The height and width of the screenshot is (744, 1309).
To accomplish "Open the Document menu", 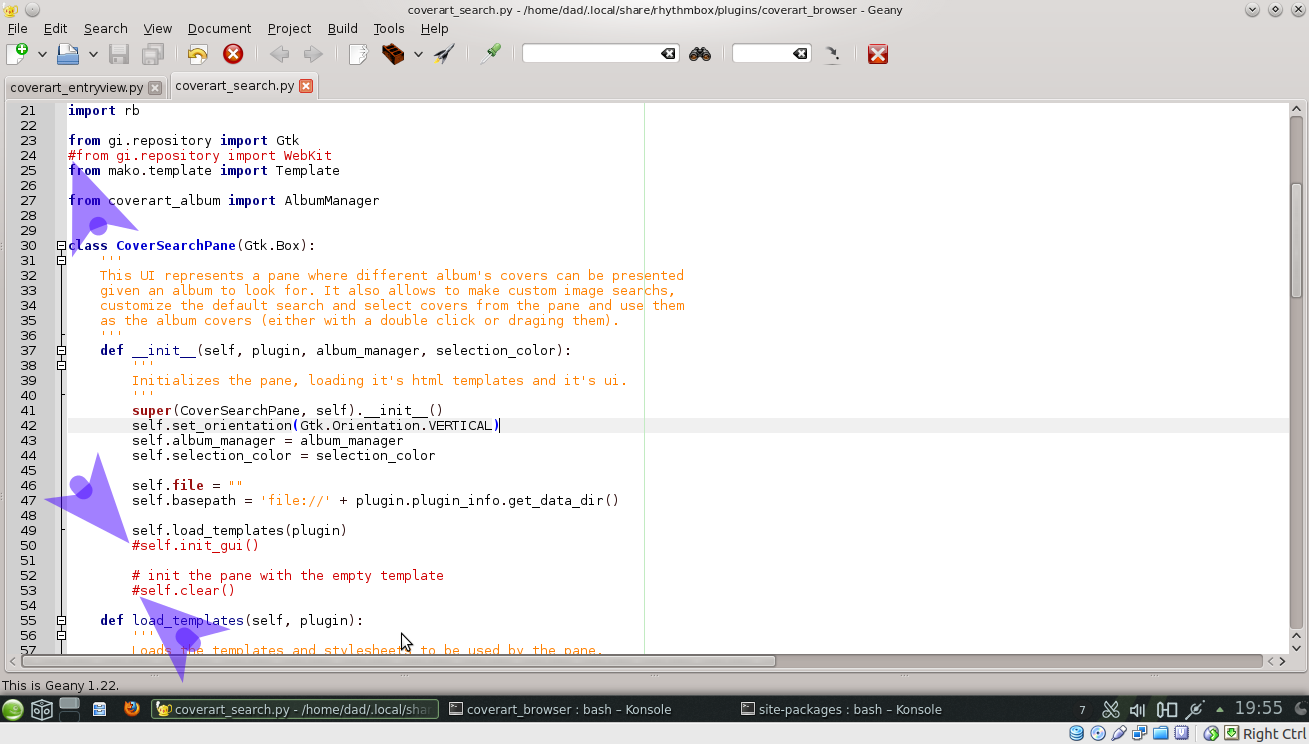I will click(x=219, y=28).
